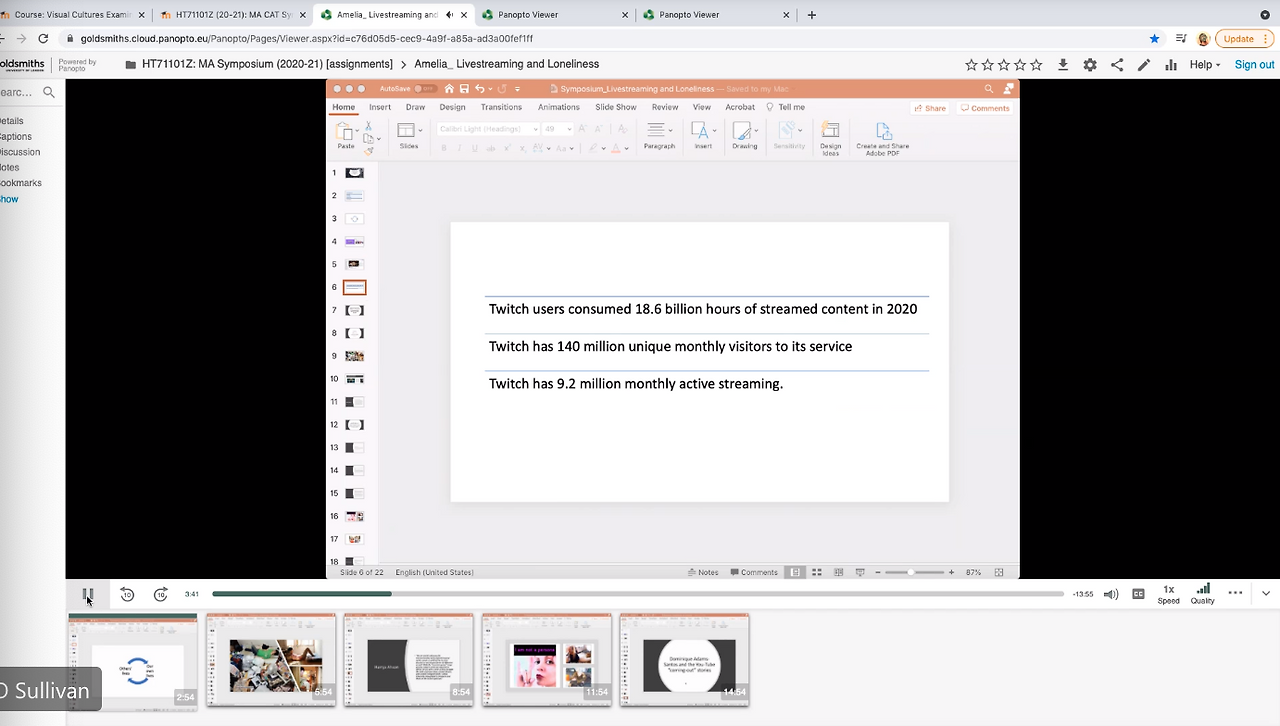Click the PowerPoint Share button
Screen dimensions: 1280x726
click(930, 108)
